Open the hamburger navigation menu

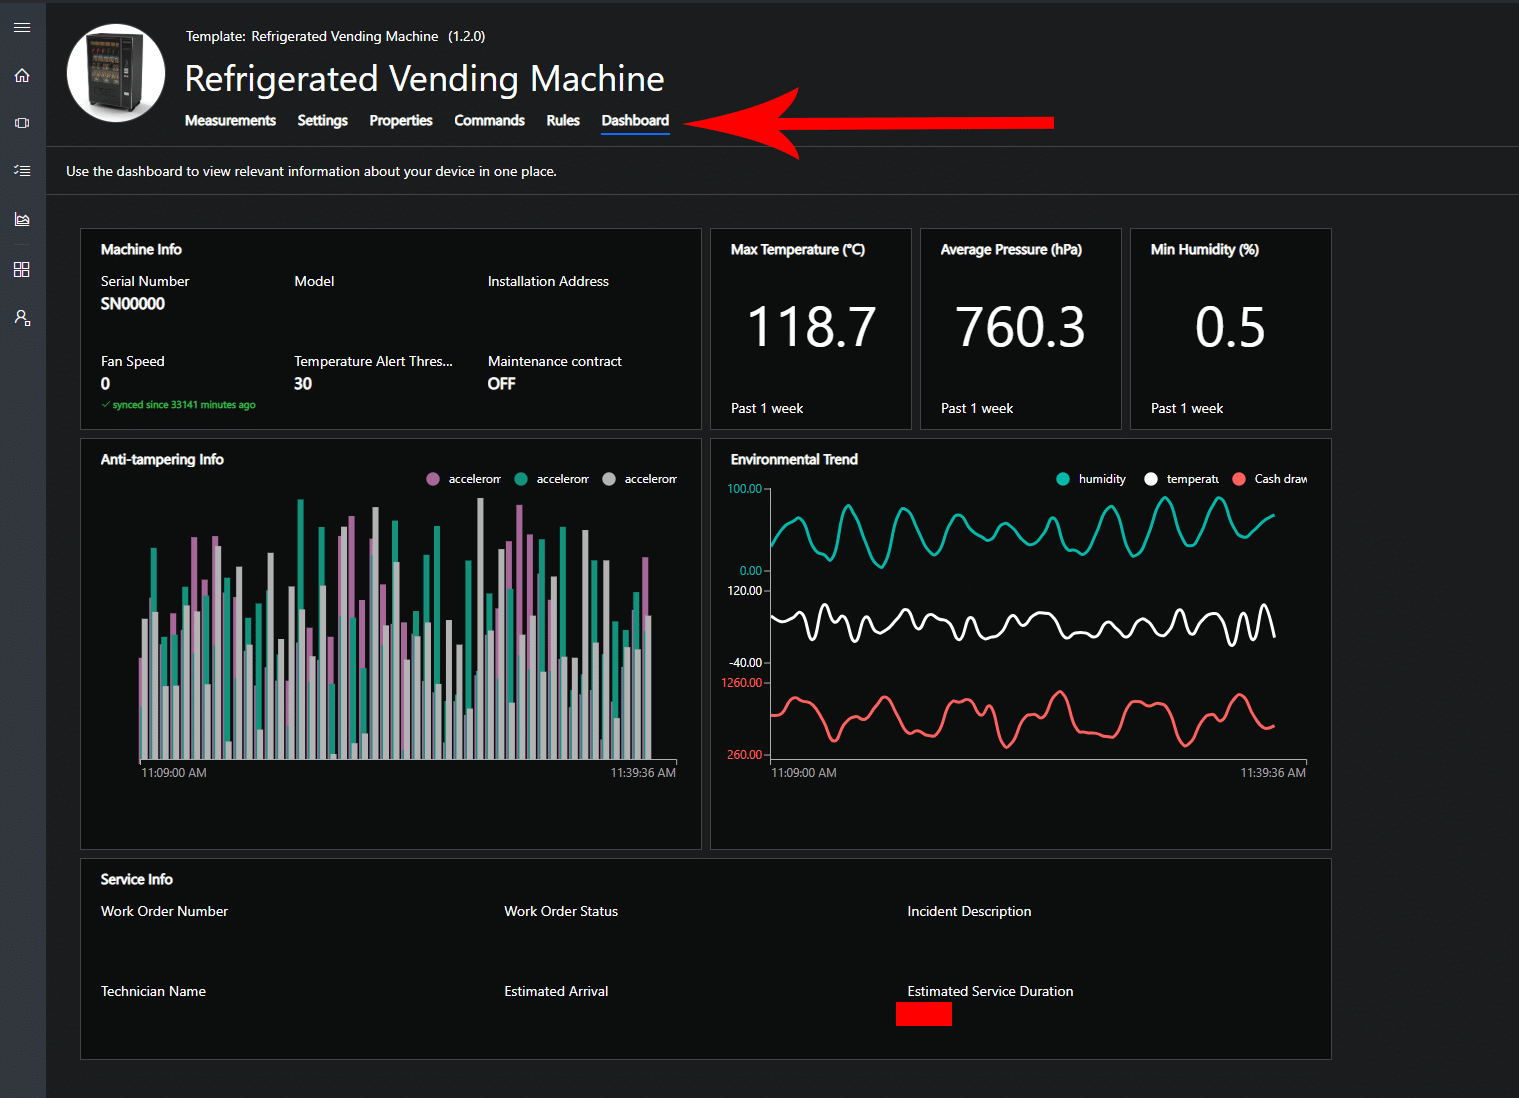coord(22,27)
